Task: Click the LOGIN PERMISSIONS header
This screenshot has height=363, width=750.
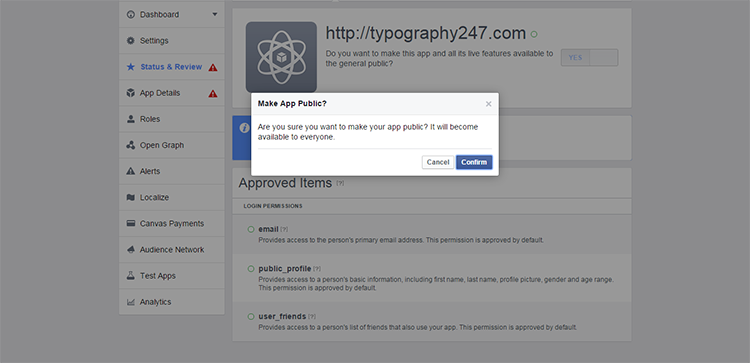Action: 273,206
